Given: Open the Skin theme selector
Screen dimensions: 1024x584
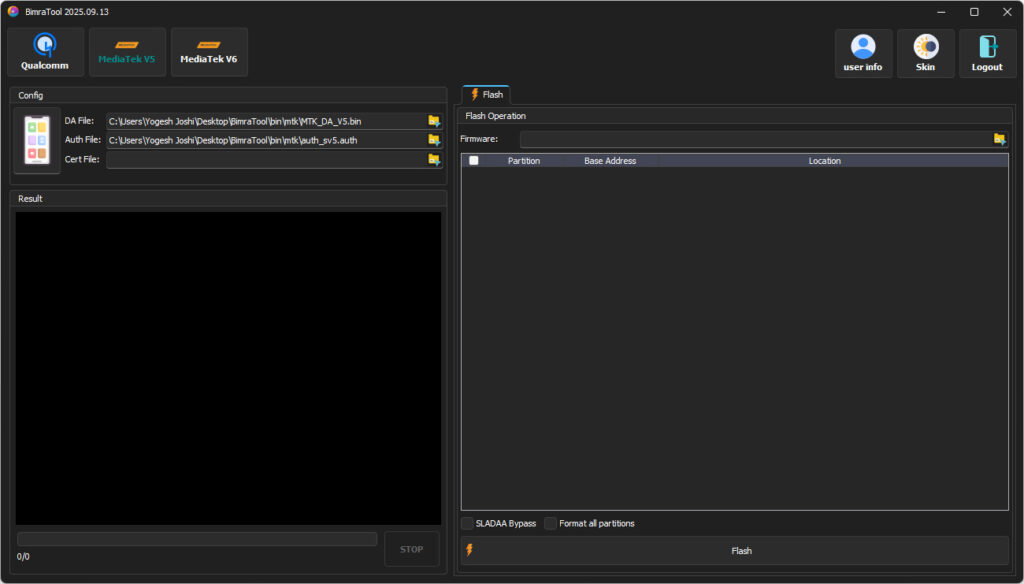Looking at the screenshot, I should (925, 53).
